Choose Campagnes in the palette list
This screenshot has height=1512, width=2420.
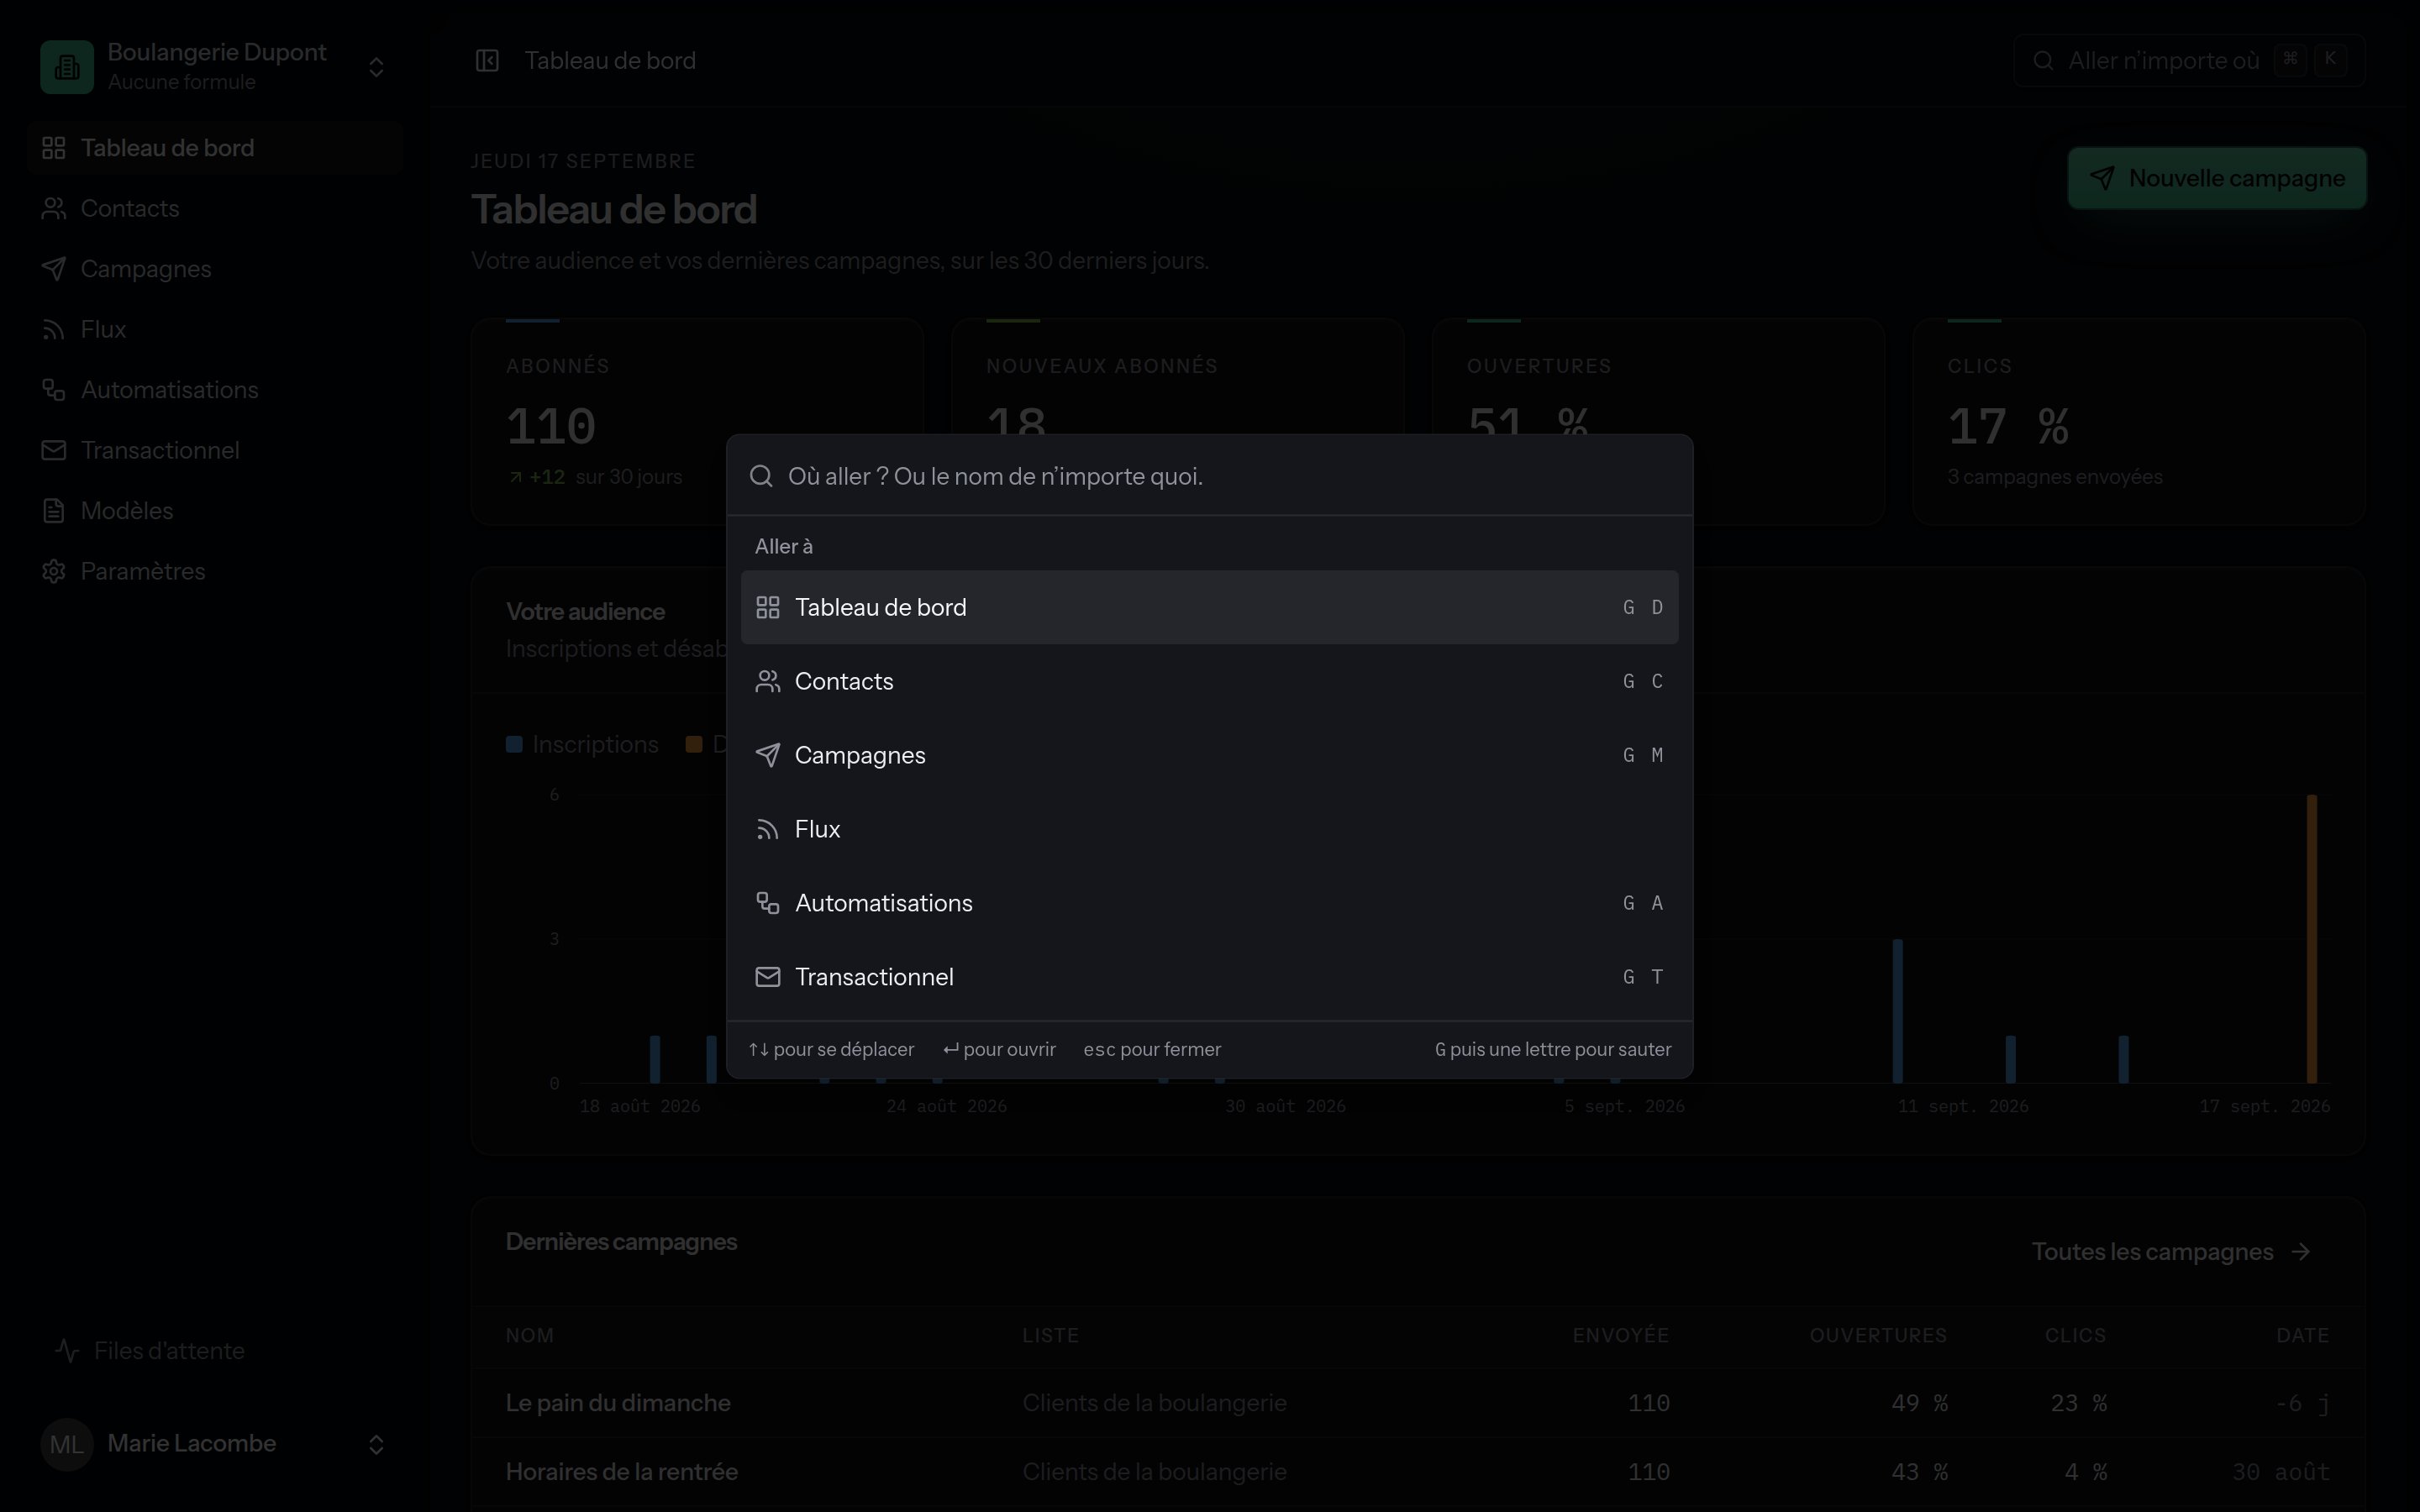(x=1209, y=755)
